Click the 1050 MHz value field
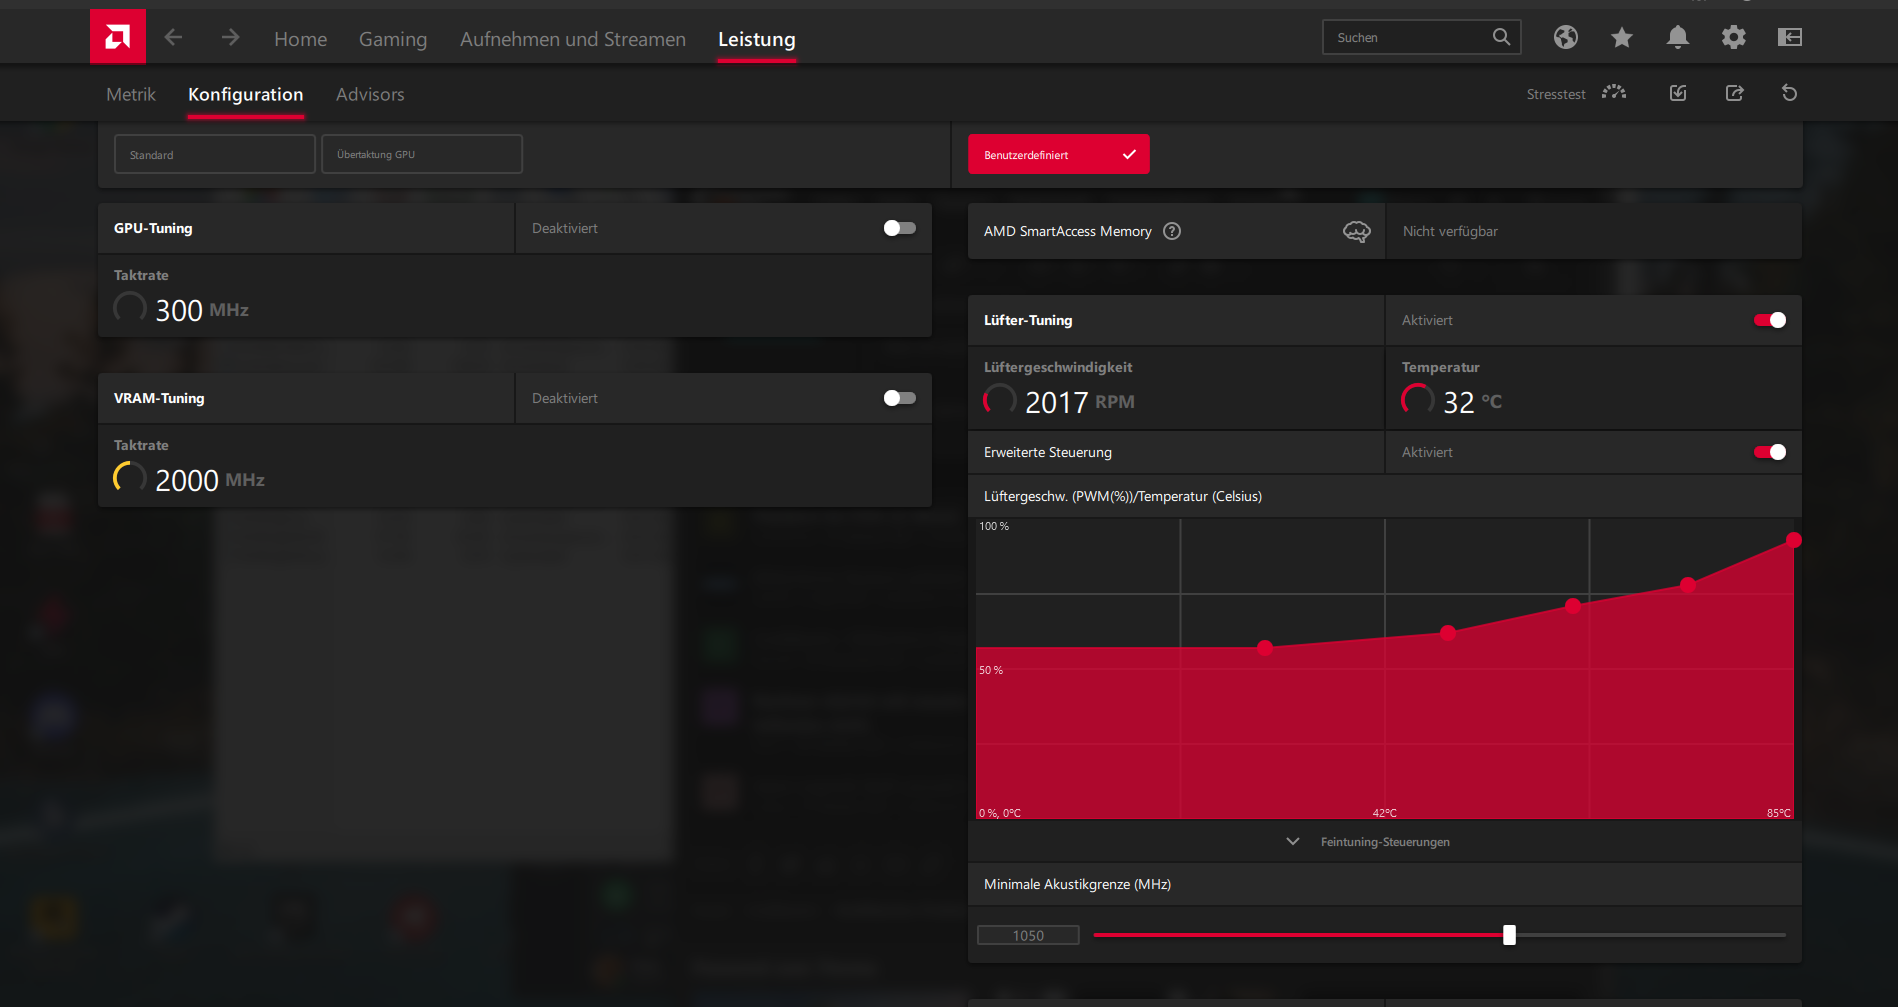The width and height of the screenshot is (1898, 1007). [1028, 935]
